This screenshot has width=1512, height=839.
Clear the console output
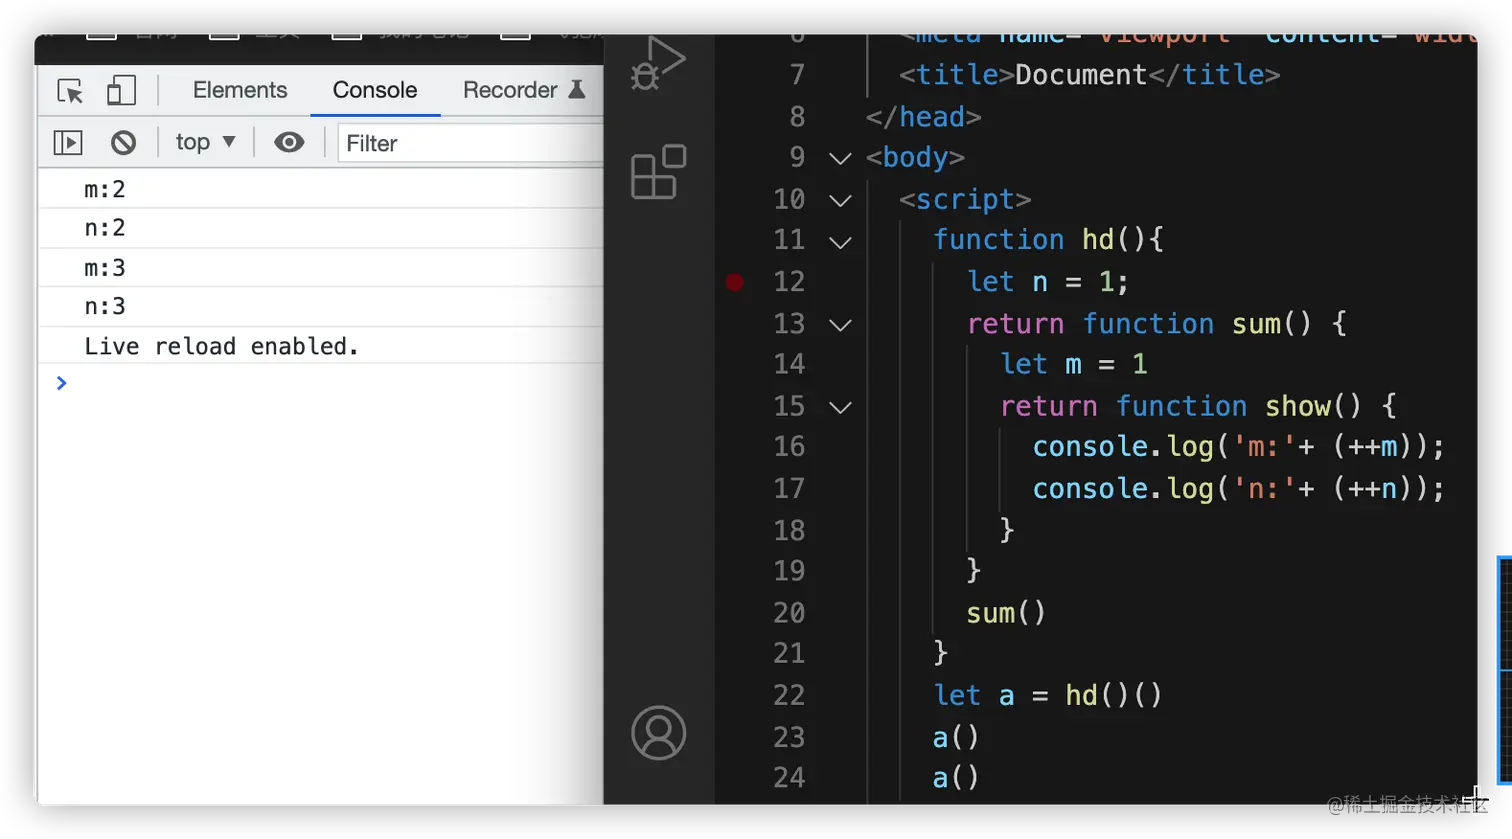(x=123, y=143)
